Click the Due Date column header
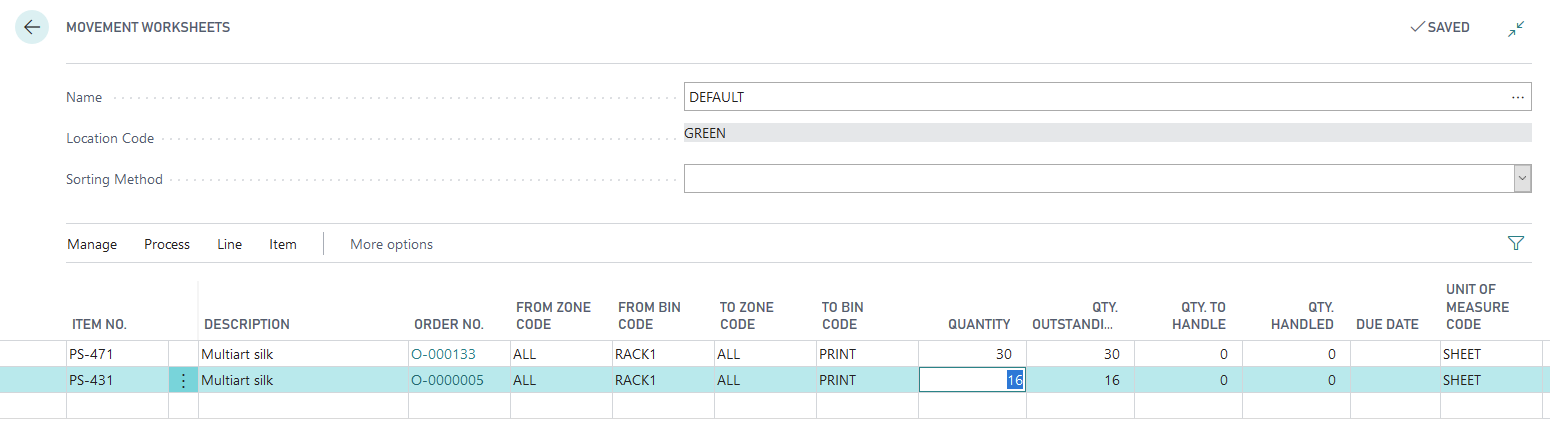The image size is (1550, 426). [x=1387, y=324]
